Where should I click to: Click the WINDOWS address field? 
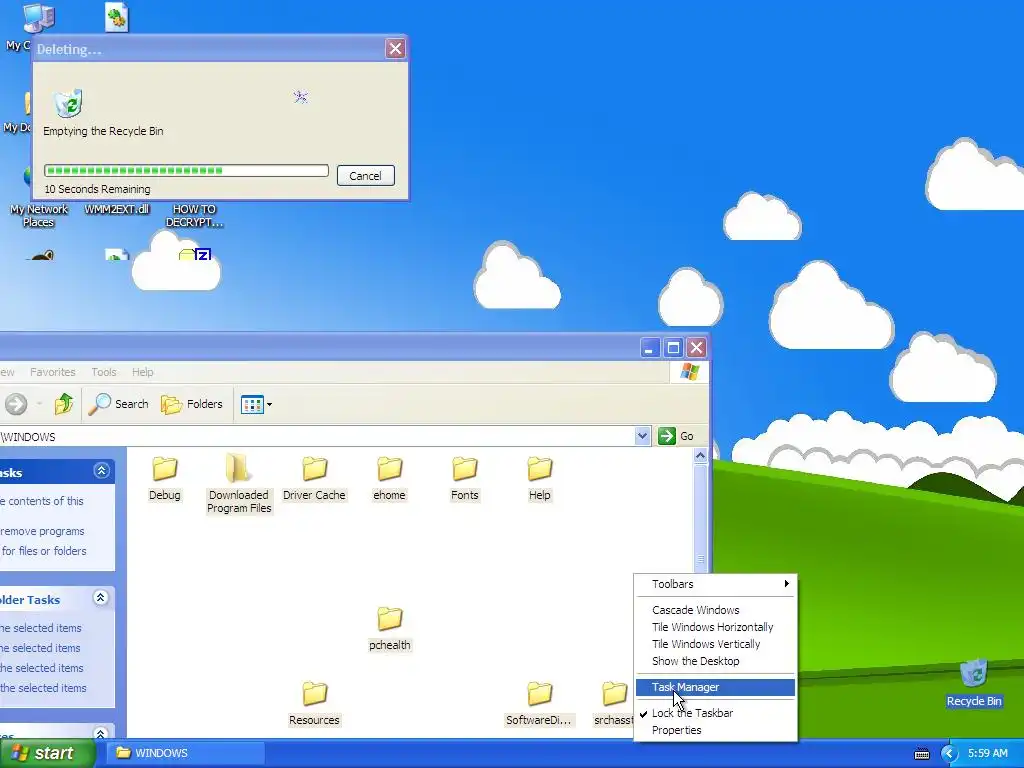(317, 437)
